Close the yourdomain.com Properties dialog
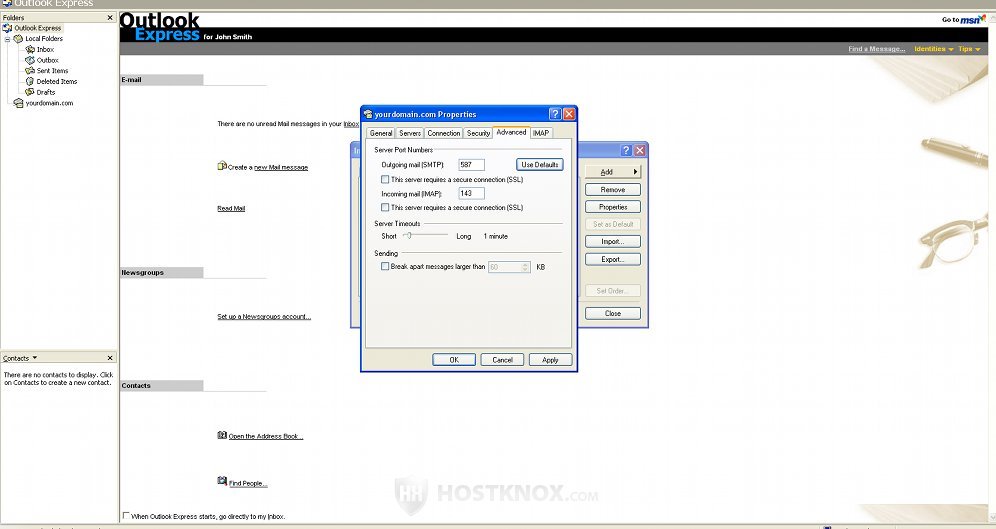The image size is (996, 529). [x=569, y=114]
